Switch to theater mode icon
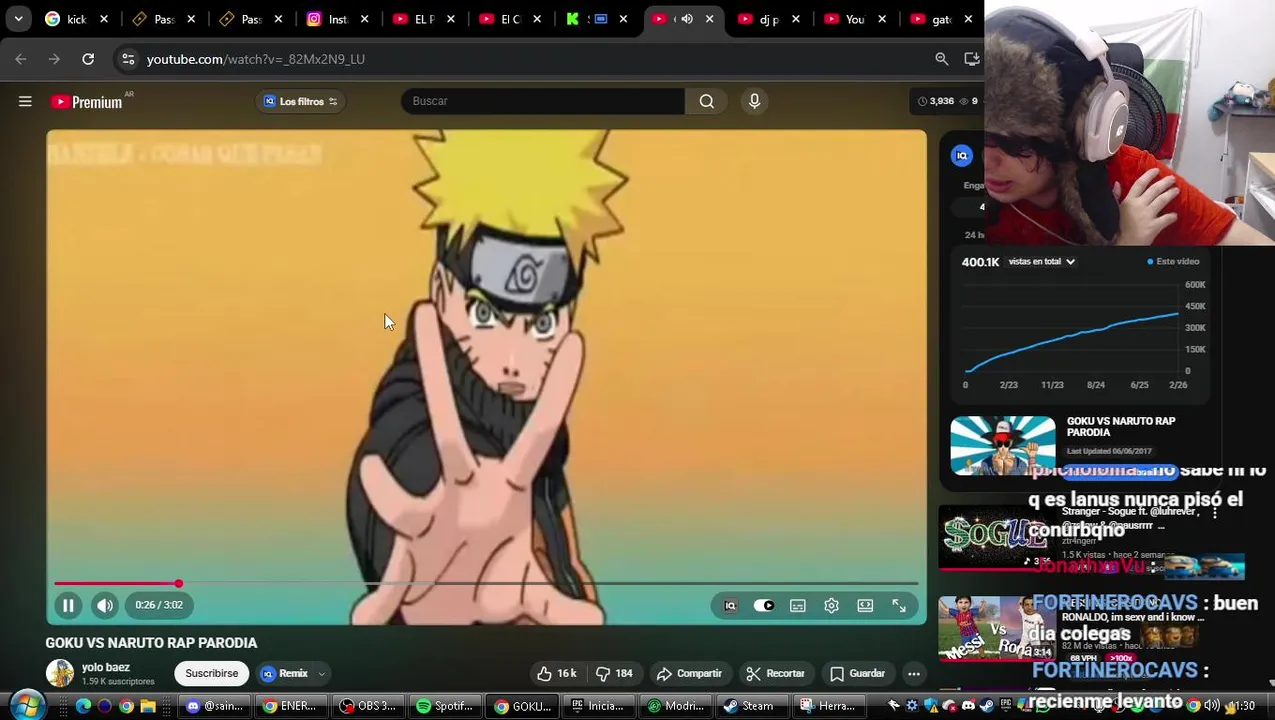This screenshot has height=720, width=1275. 865,605
